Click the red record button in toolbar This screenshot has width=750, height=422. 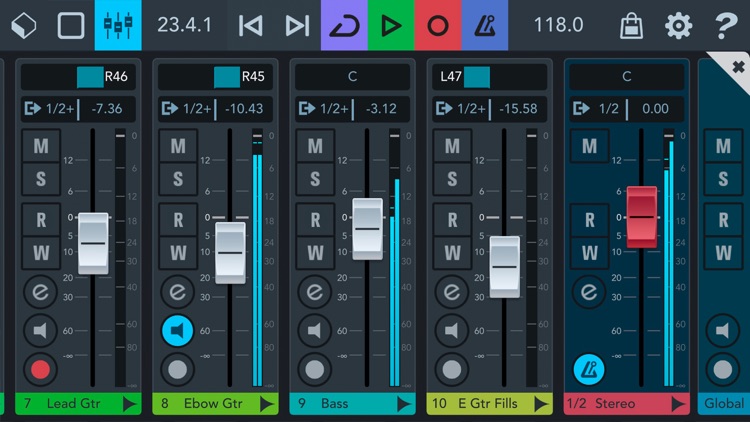(x=438, y=25)
